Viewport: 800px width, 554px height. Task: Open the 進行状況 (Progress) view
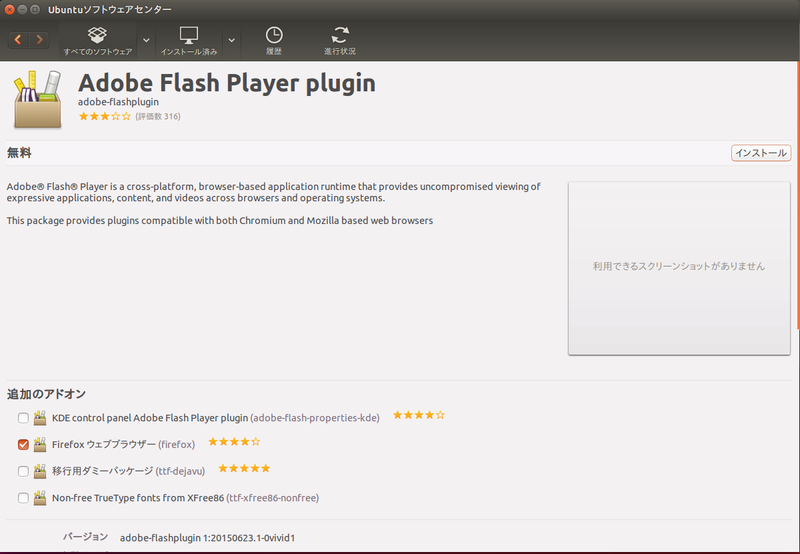[340, 41]
